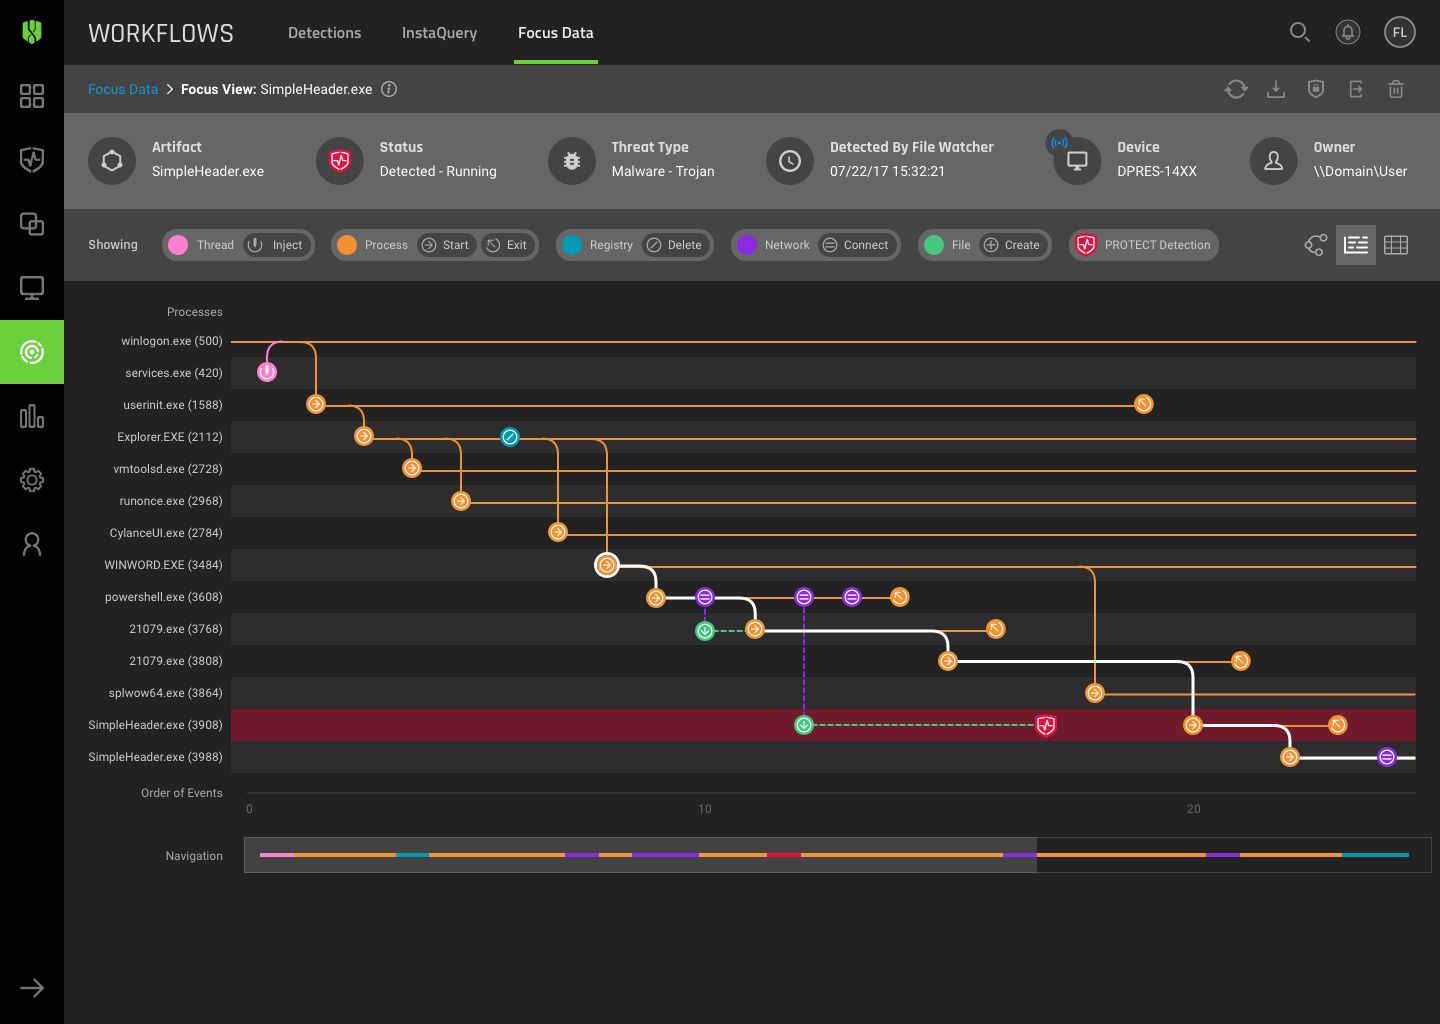Click the search magnifier icon
Viewport: 1440px width, 1024px height.
click(x=1299, y=32)
